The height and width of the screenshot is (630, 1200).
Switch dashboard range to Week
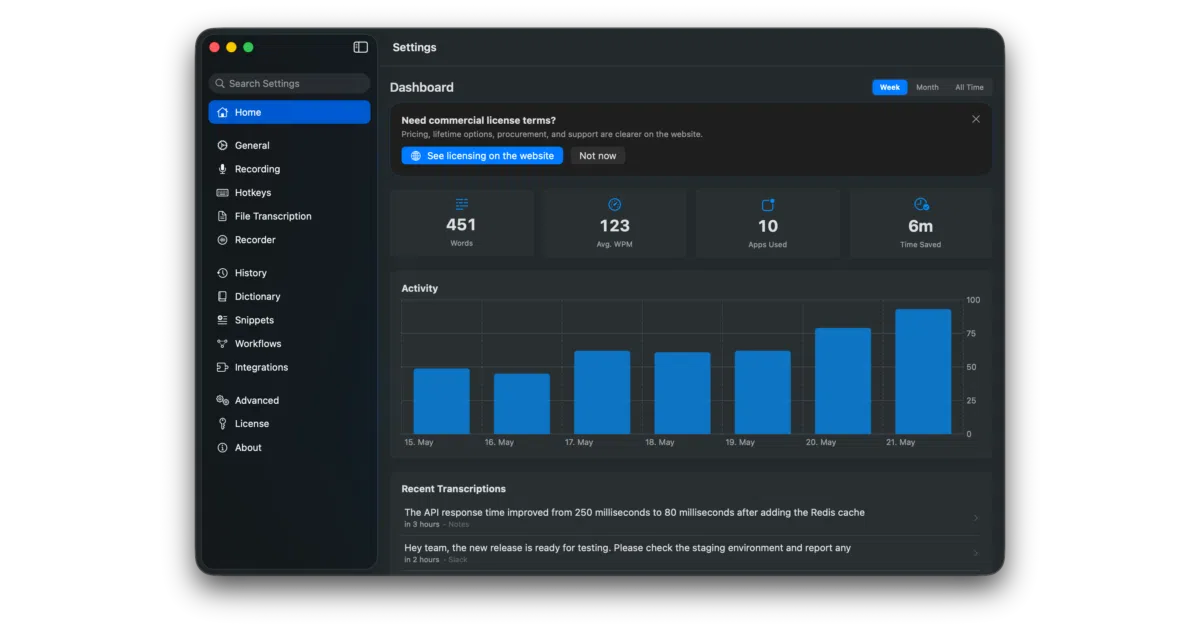click(889, 87)
